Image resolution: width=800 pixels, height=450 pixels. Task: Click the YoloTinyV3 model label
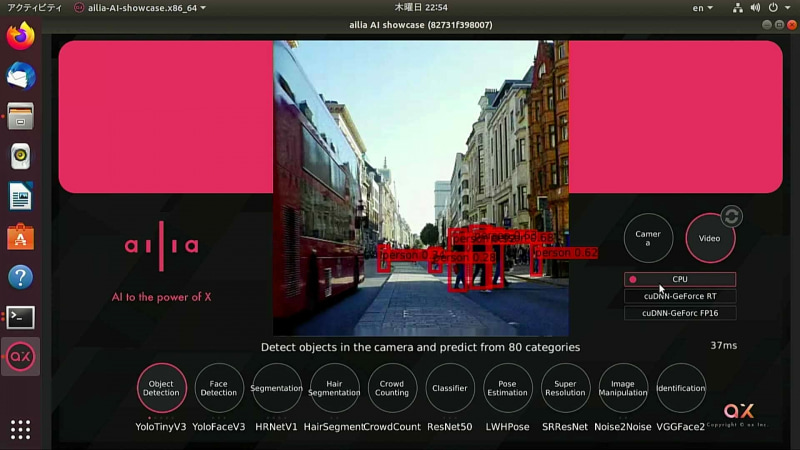point(161,427)
